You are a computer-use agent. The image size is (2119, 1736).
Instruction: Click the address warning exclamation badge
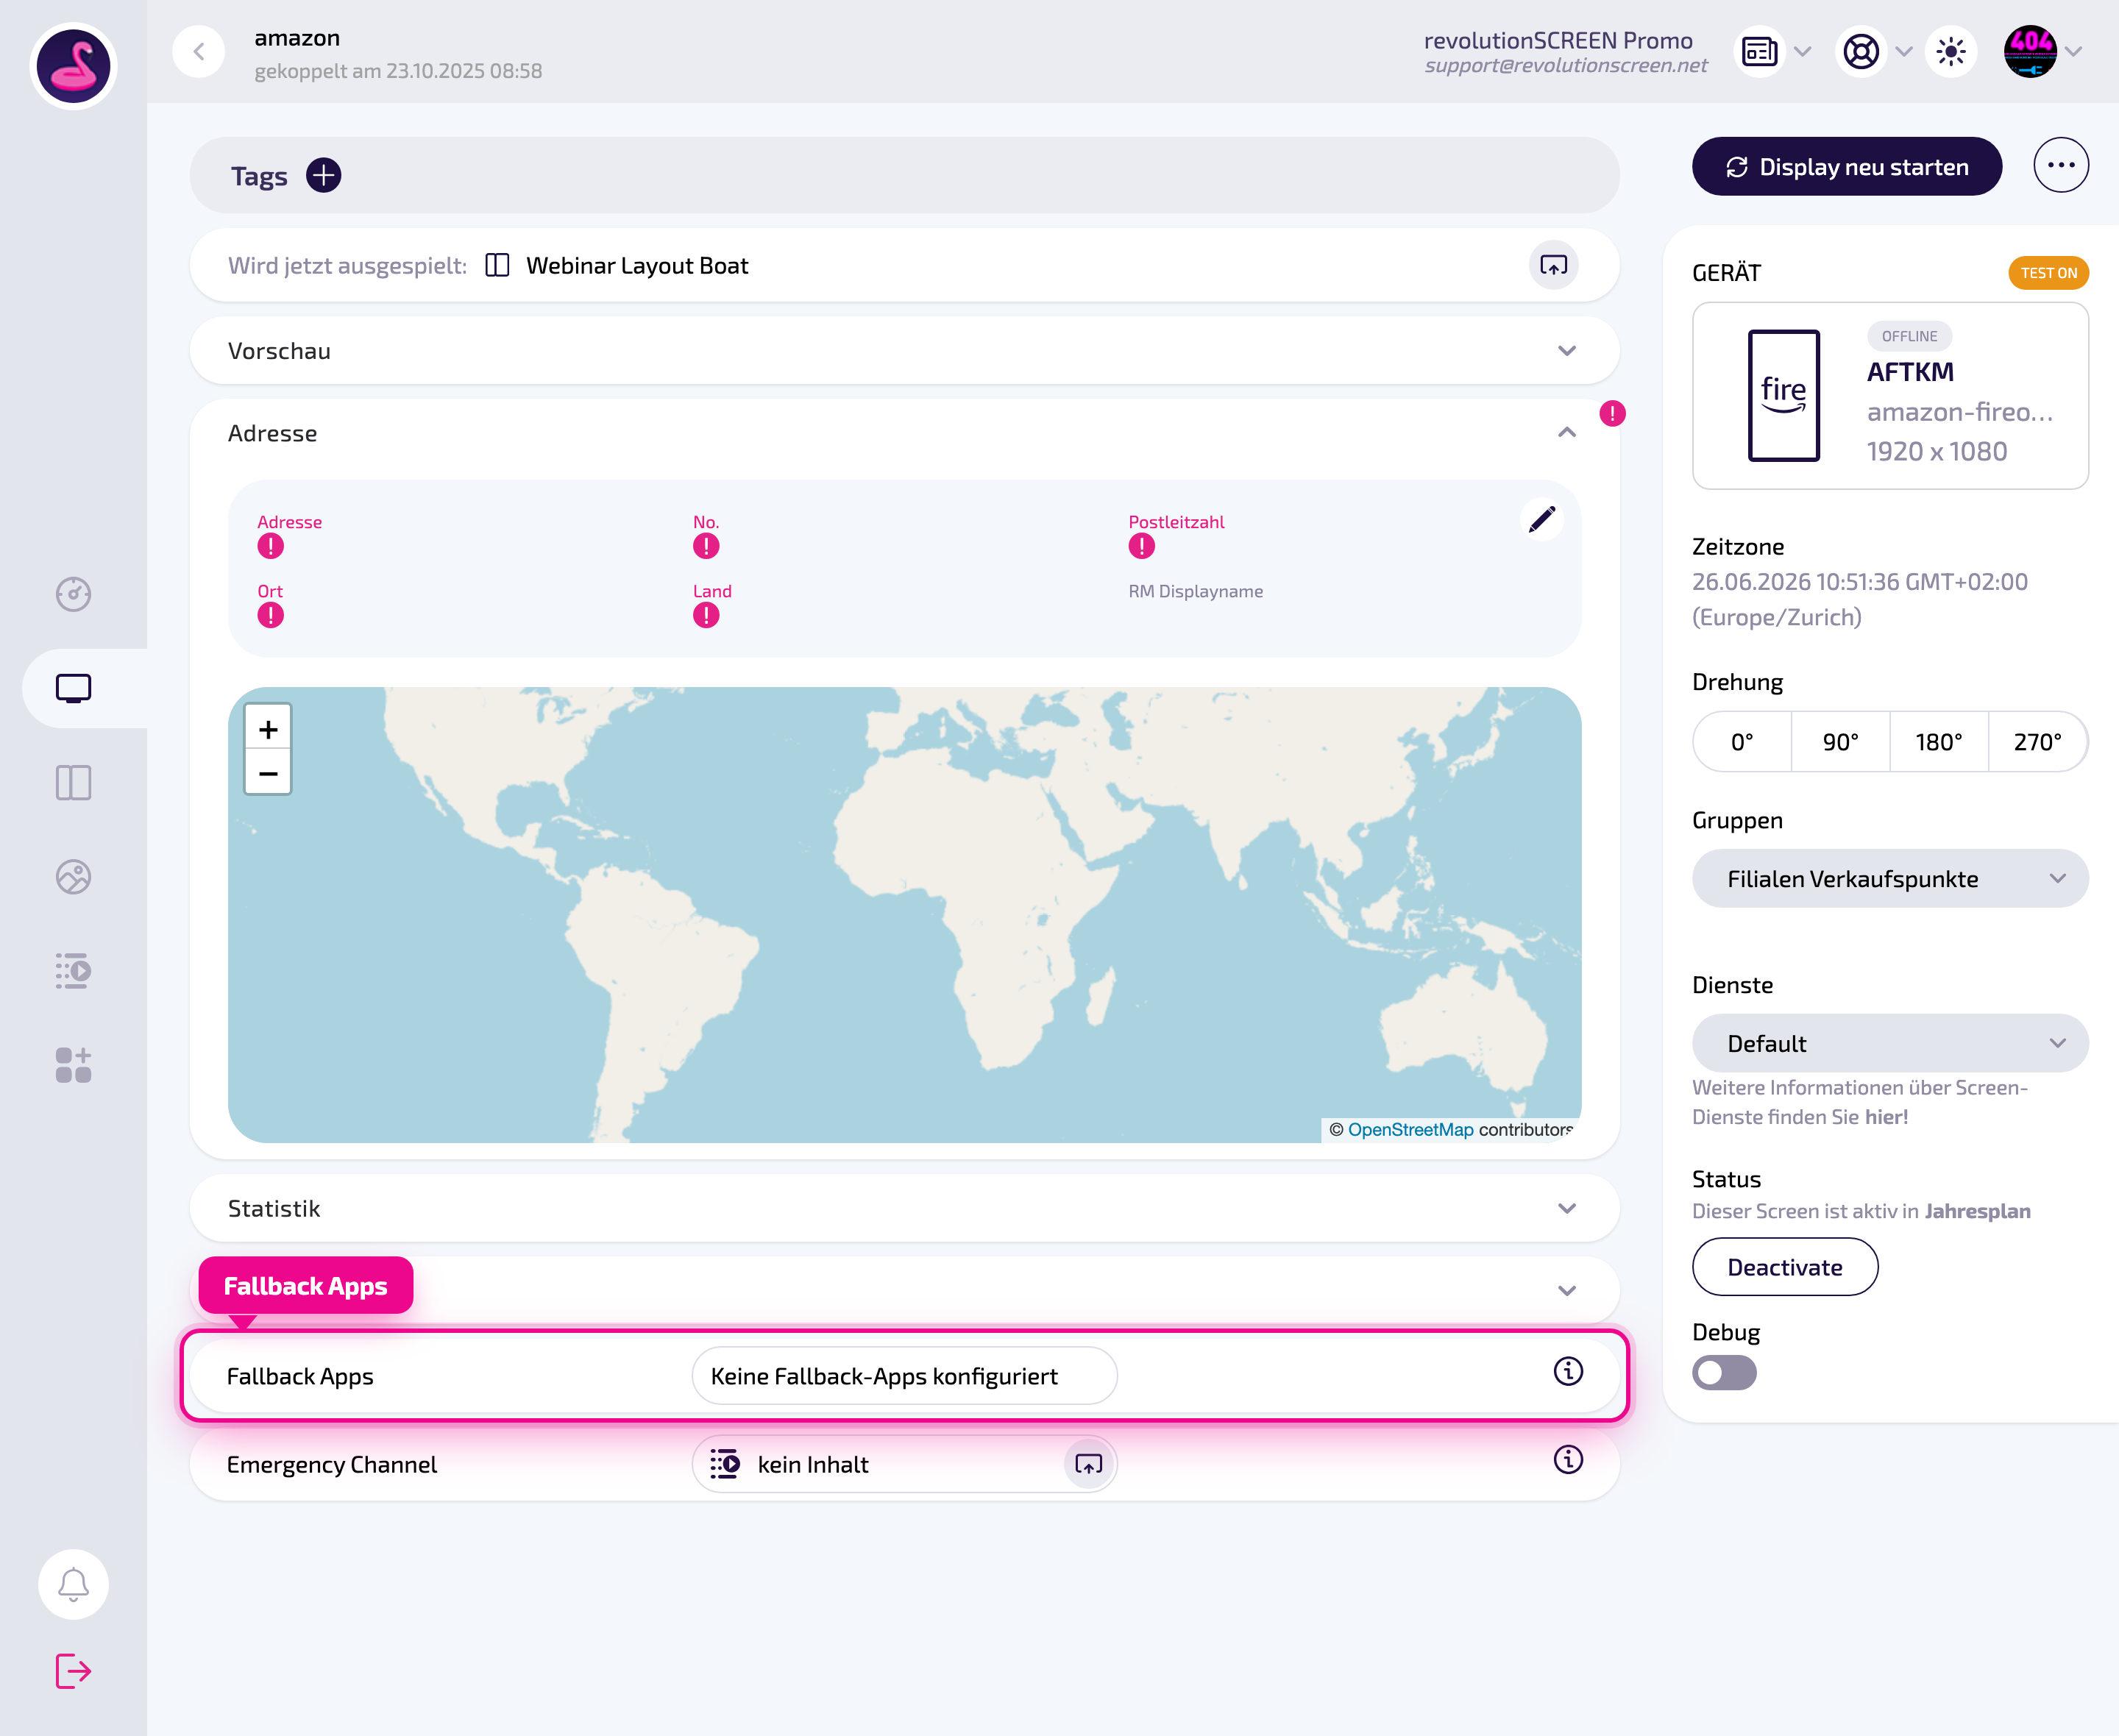[1612, 413]
